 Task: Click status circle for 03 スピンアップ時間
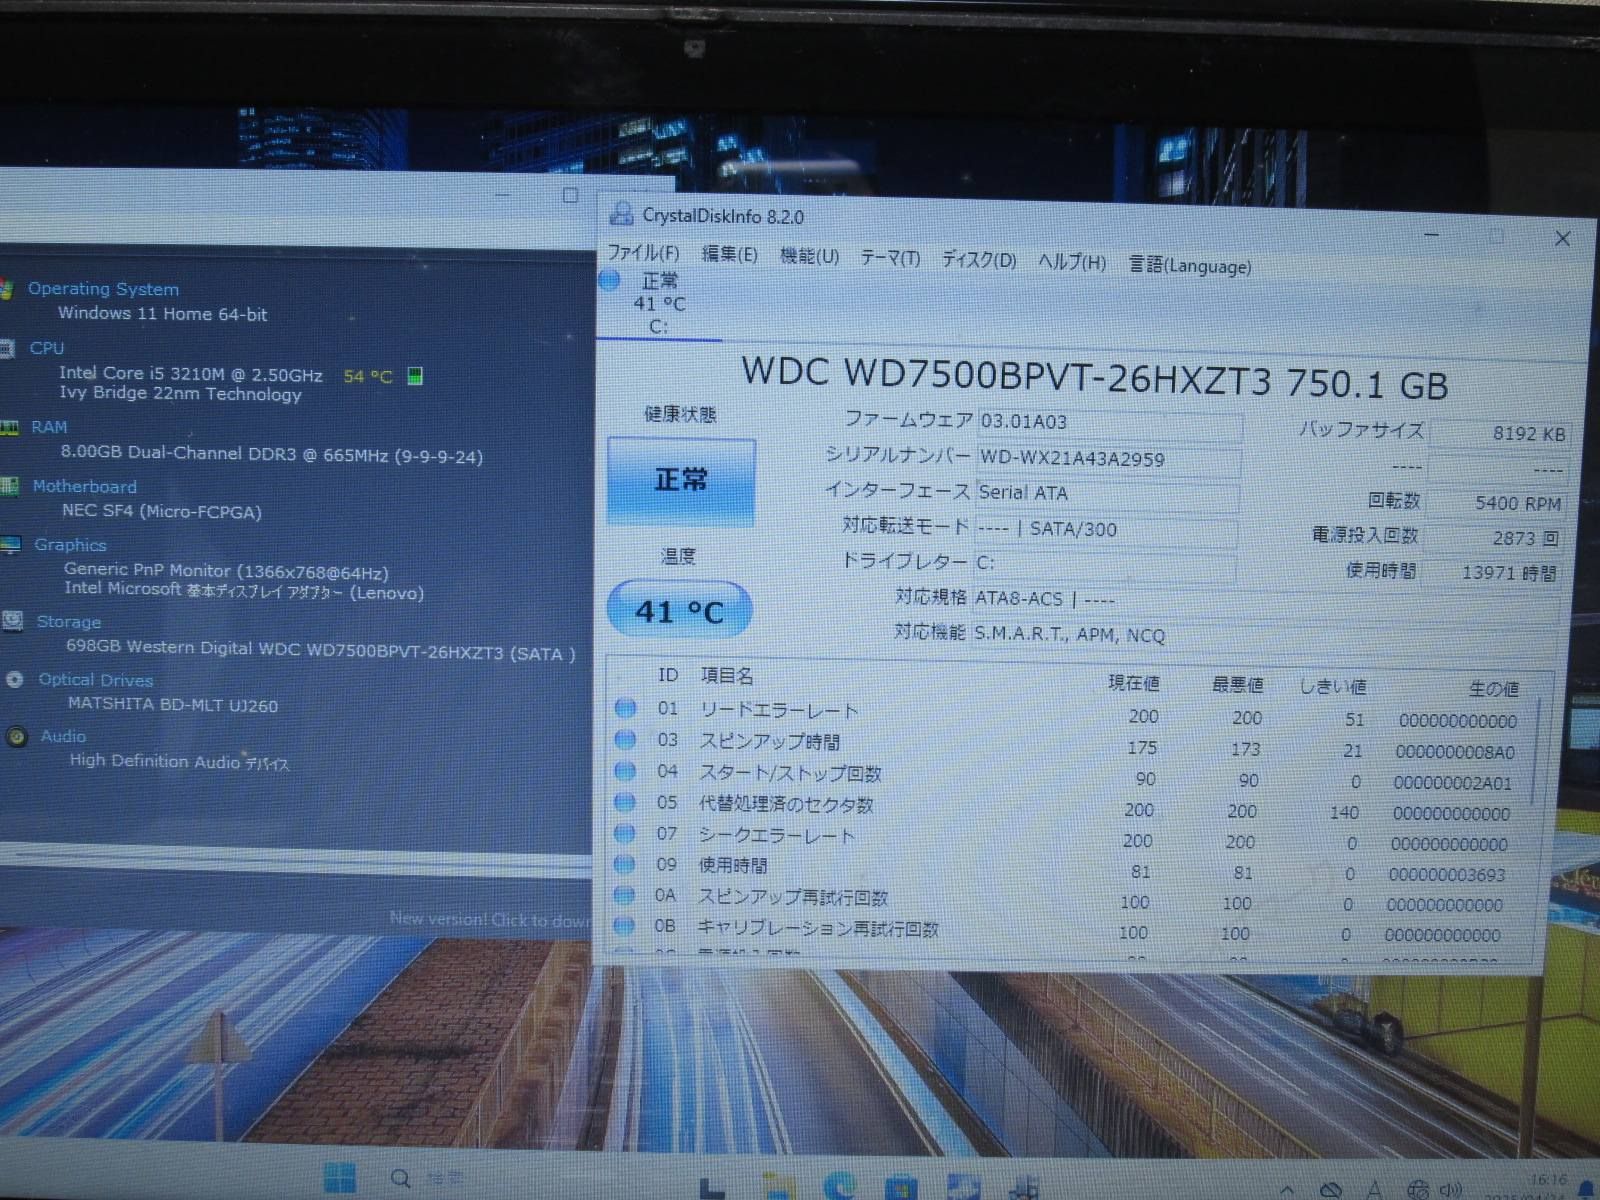point(625,739)
